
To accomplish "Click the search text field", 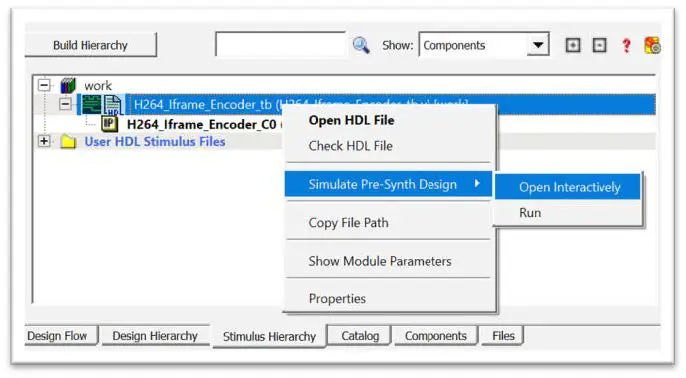I will [x=280, y=44].
